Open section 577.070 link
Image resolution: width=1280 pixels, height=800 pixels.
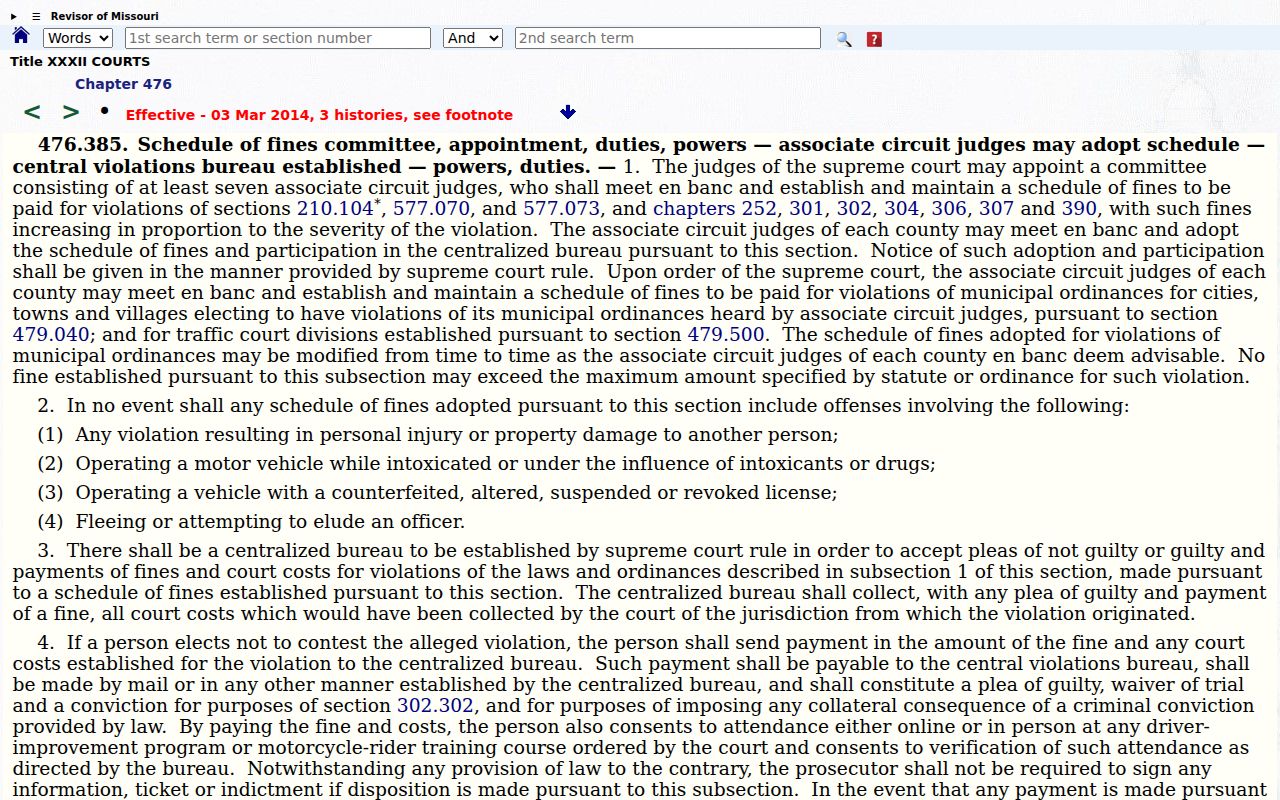(x=431, y=209)
